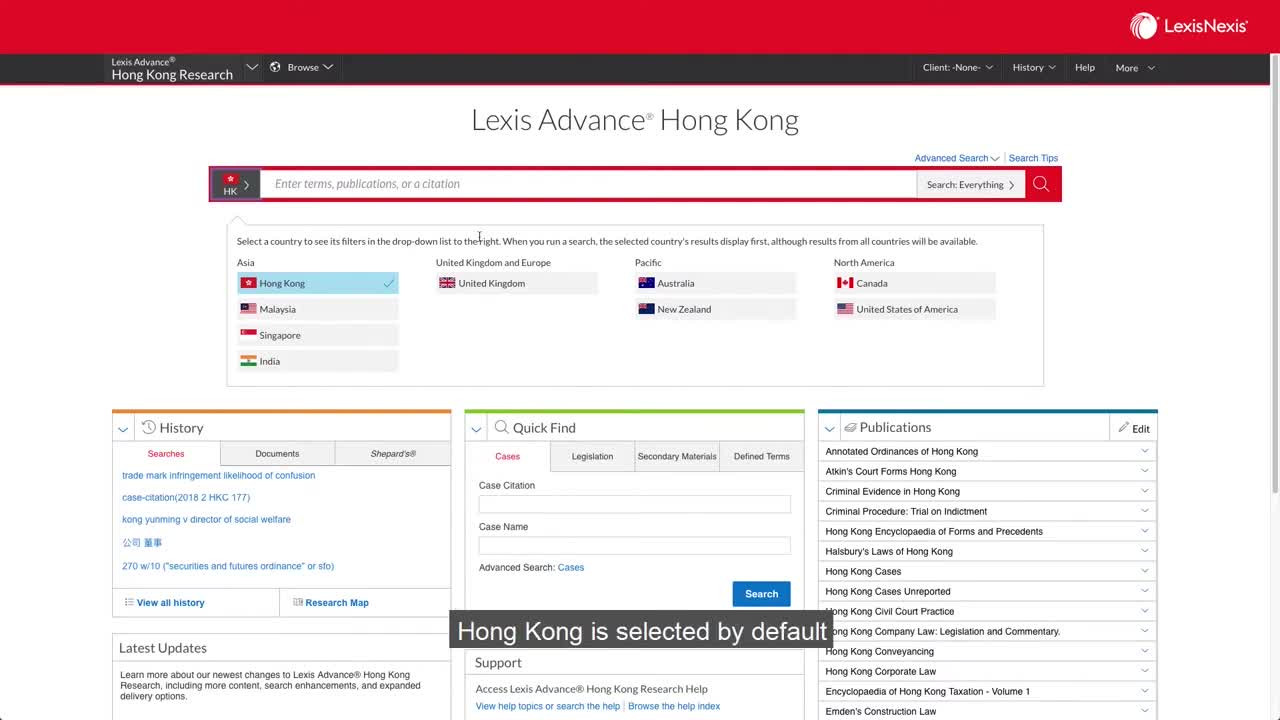The height and width of the screenshot is (720, 1280).
Task: Expand Halsbury's Laws of Hong Kong entry
Action: (1145, 551)
